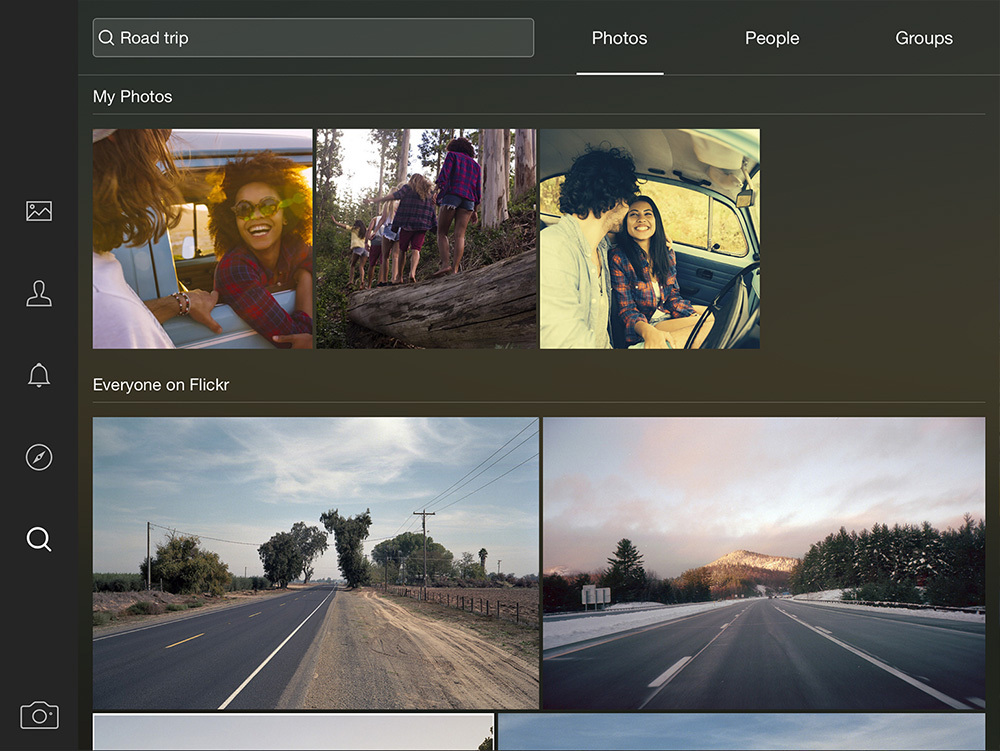Click magnifier icon inside the search field
The image size is (1000, 751).
click(106, 38)
